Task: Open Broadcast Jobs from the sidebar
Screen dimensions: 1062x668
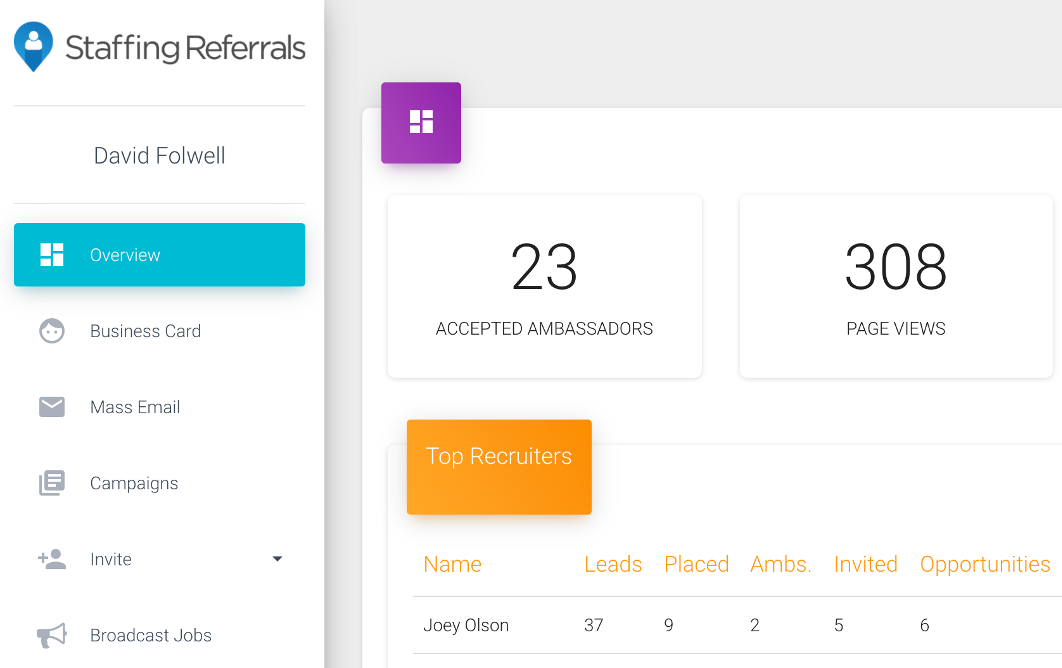Action: tap(150, 635)
